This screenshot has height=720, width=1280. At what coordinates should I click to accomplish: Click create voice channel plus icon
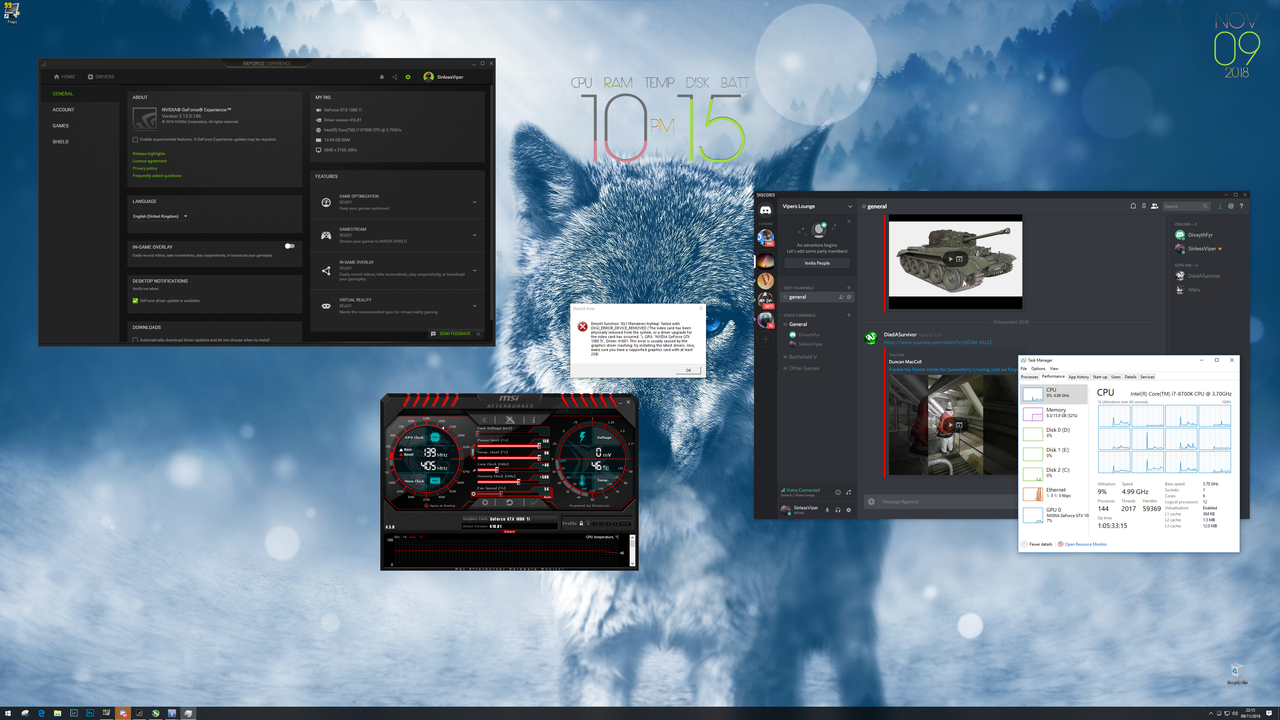849,315
